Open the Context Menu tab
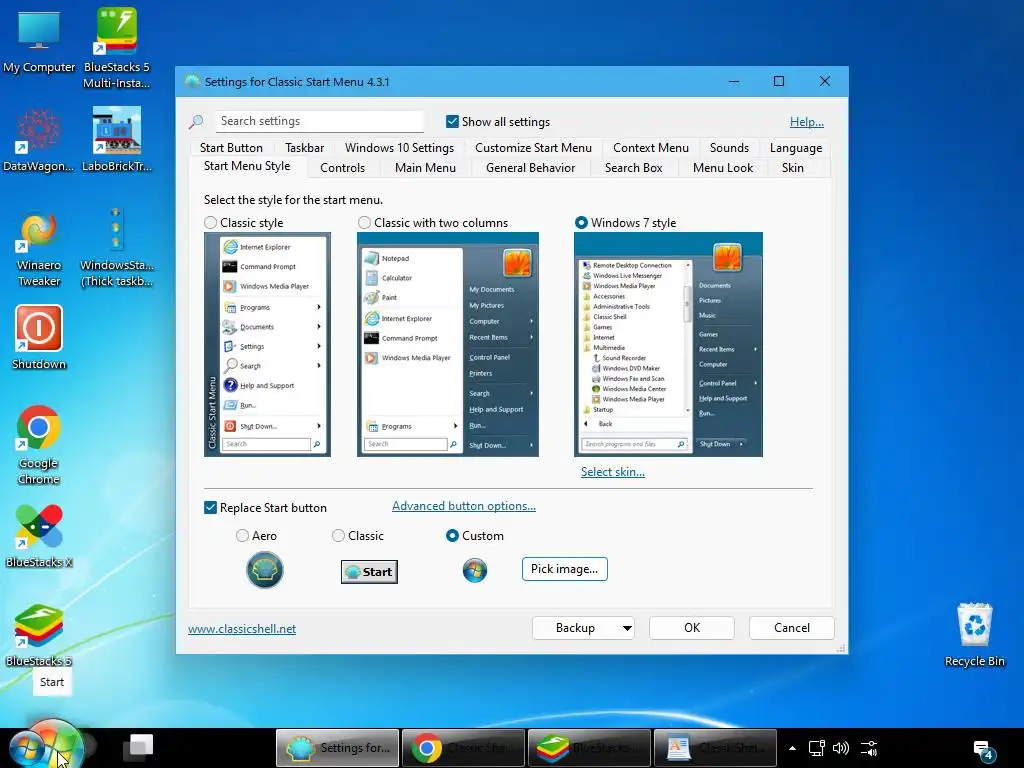Image resolution: width=1024 pixels, height=768 pixels. pyautogui.click(x=650, y=148)
